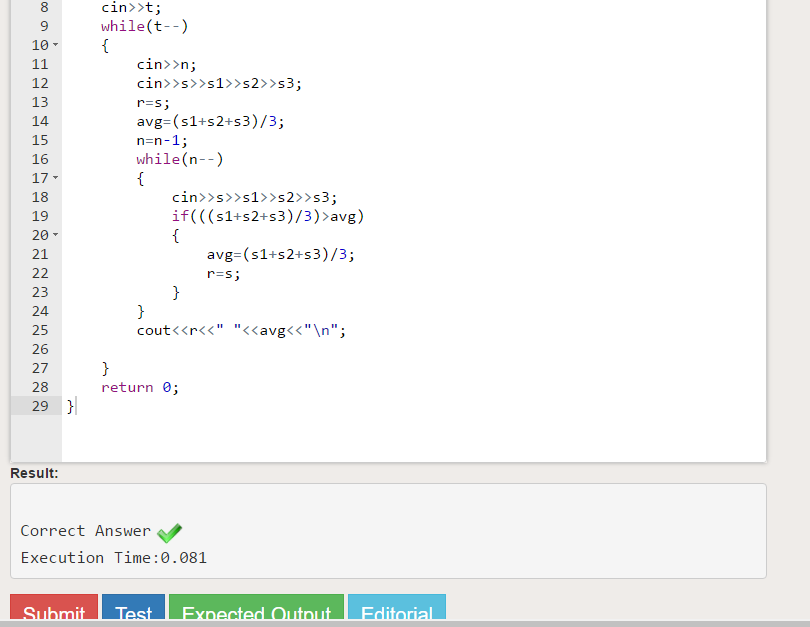This screenshot has height=627, width=810.
Task: Click the closing brace on line 29
Action: [68, 406]
